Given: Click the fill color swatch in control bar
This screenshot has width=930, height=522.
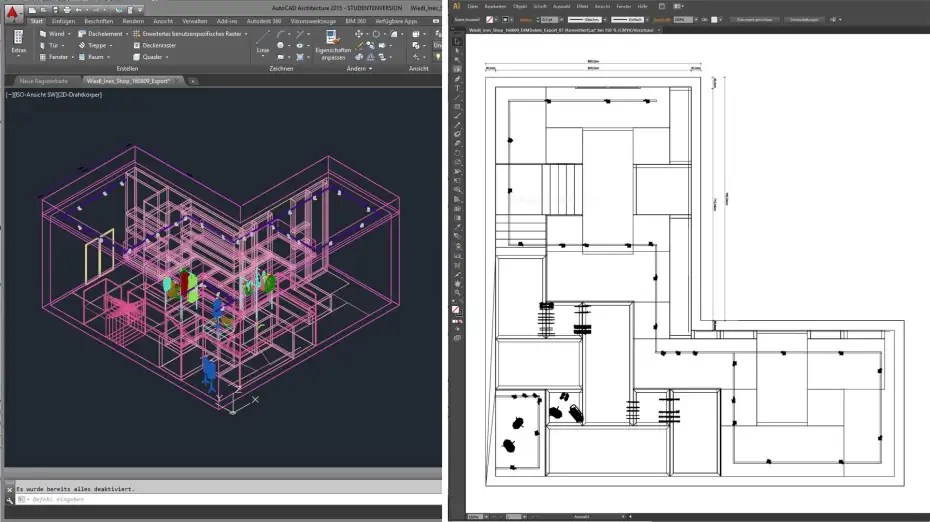Looking at the screenshot, I should click(x=491, y=19).
